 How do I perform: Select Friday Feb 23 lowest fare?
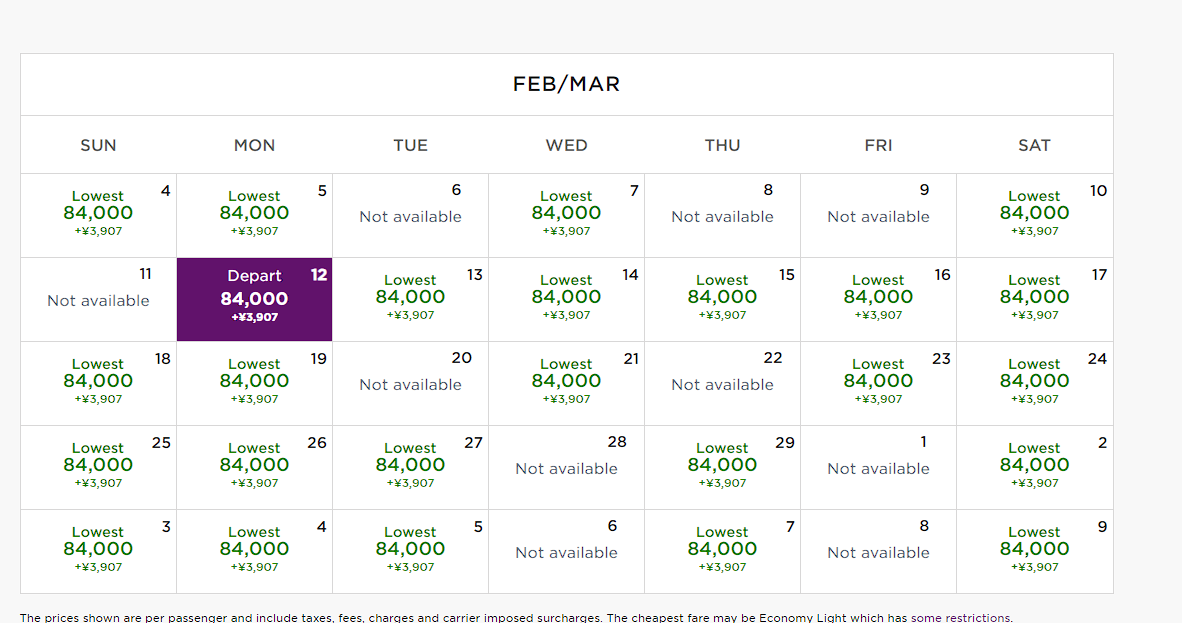click(x=879, y=383)
